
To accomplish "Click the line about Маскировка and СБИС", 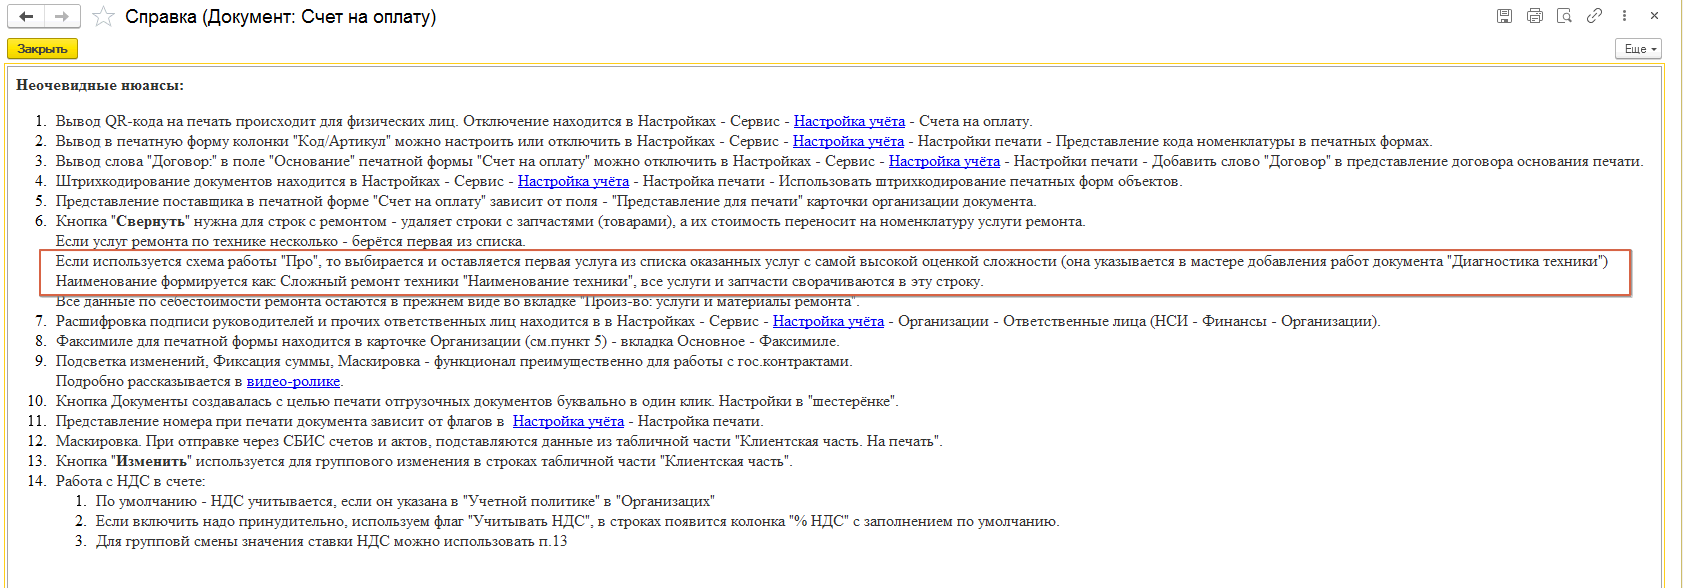I will click(x=499, y=441).
